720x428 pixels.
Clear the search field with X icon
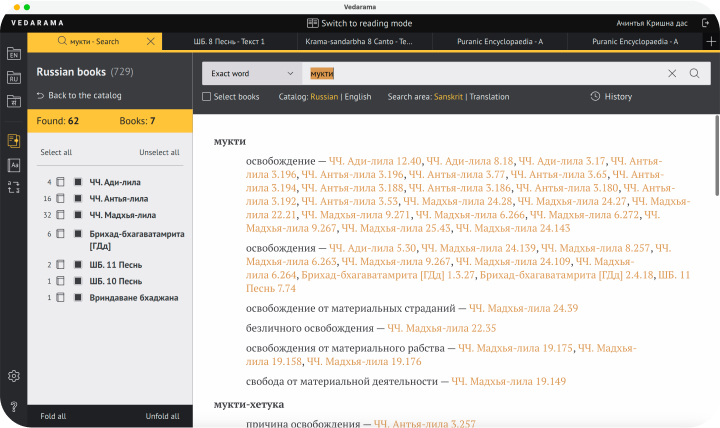[672, 73]
